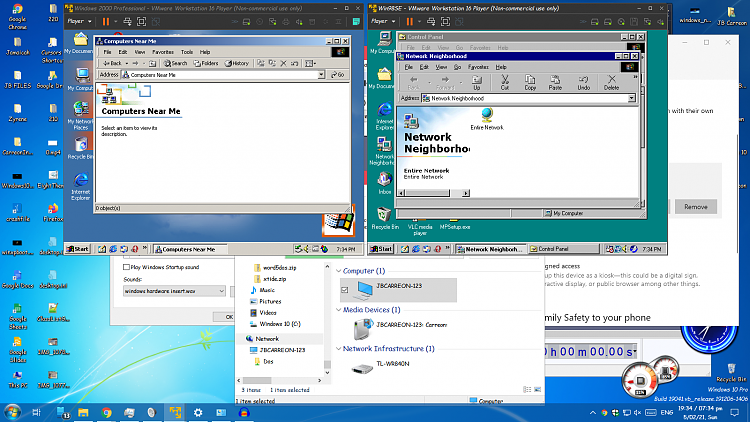
Task: Click Copy in Network Neighborhood toolbar
Action: tap(530, 82)
